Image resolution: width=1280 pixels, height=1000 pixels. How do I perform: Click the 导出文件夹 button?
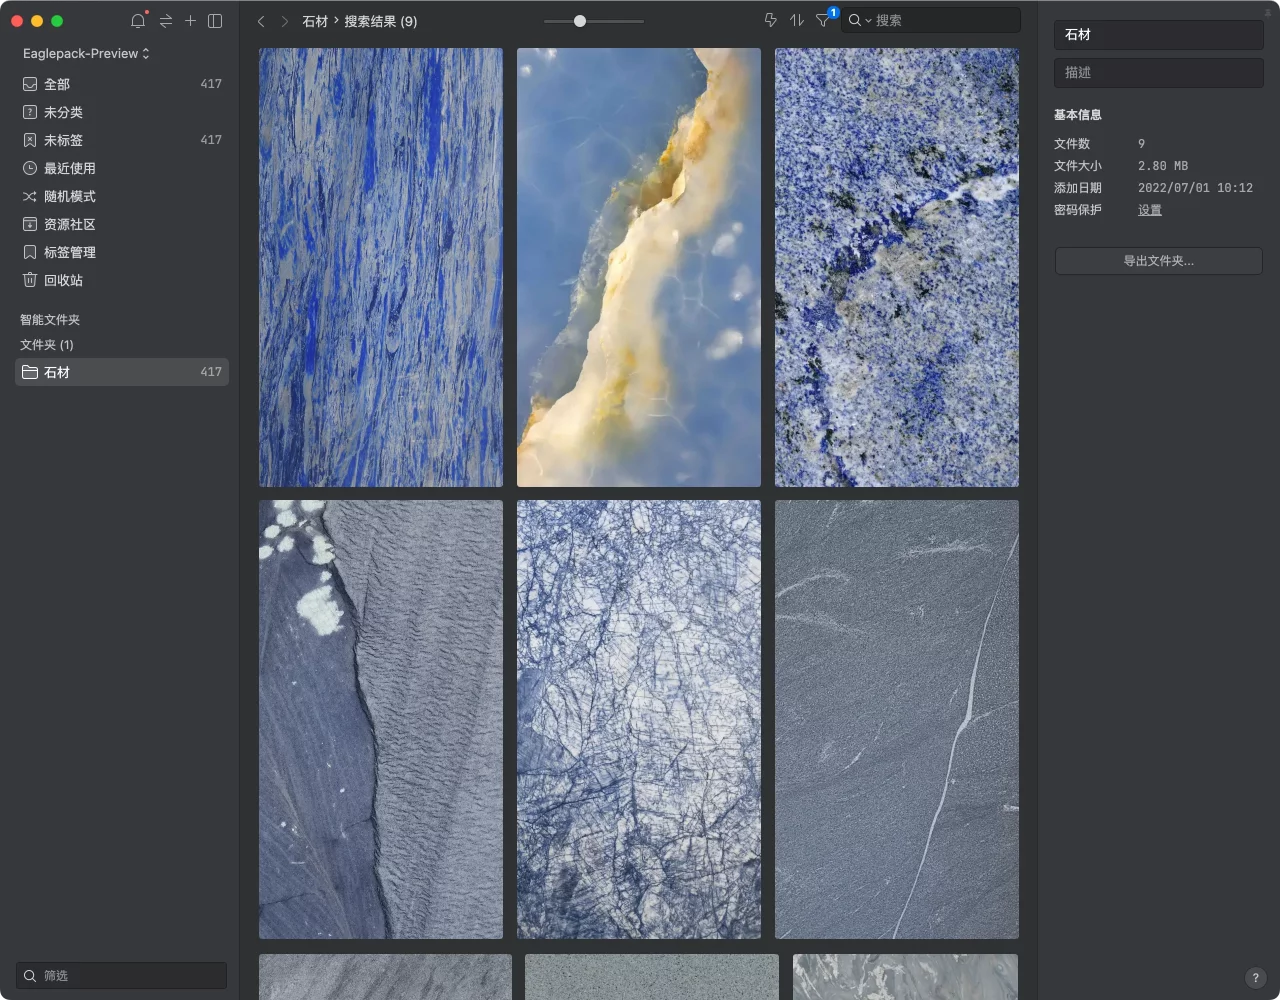click(1158, 261)
